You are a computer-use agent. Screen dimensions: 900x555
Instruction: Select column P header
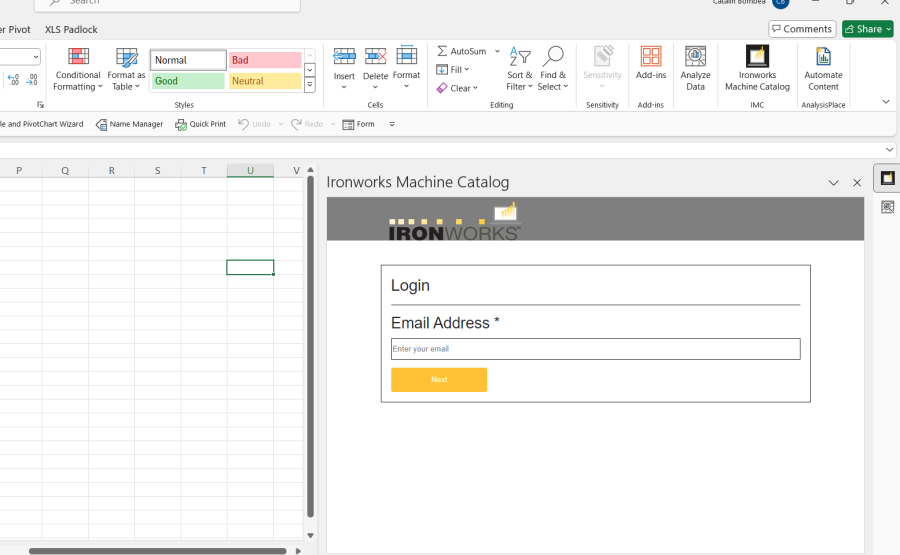(19, 170)
